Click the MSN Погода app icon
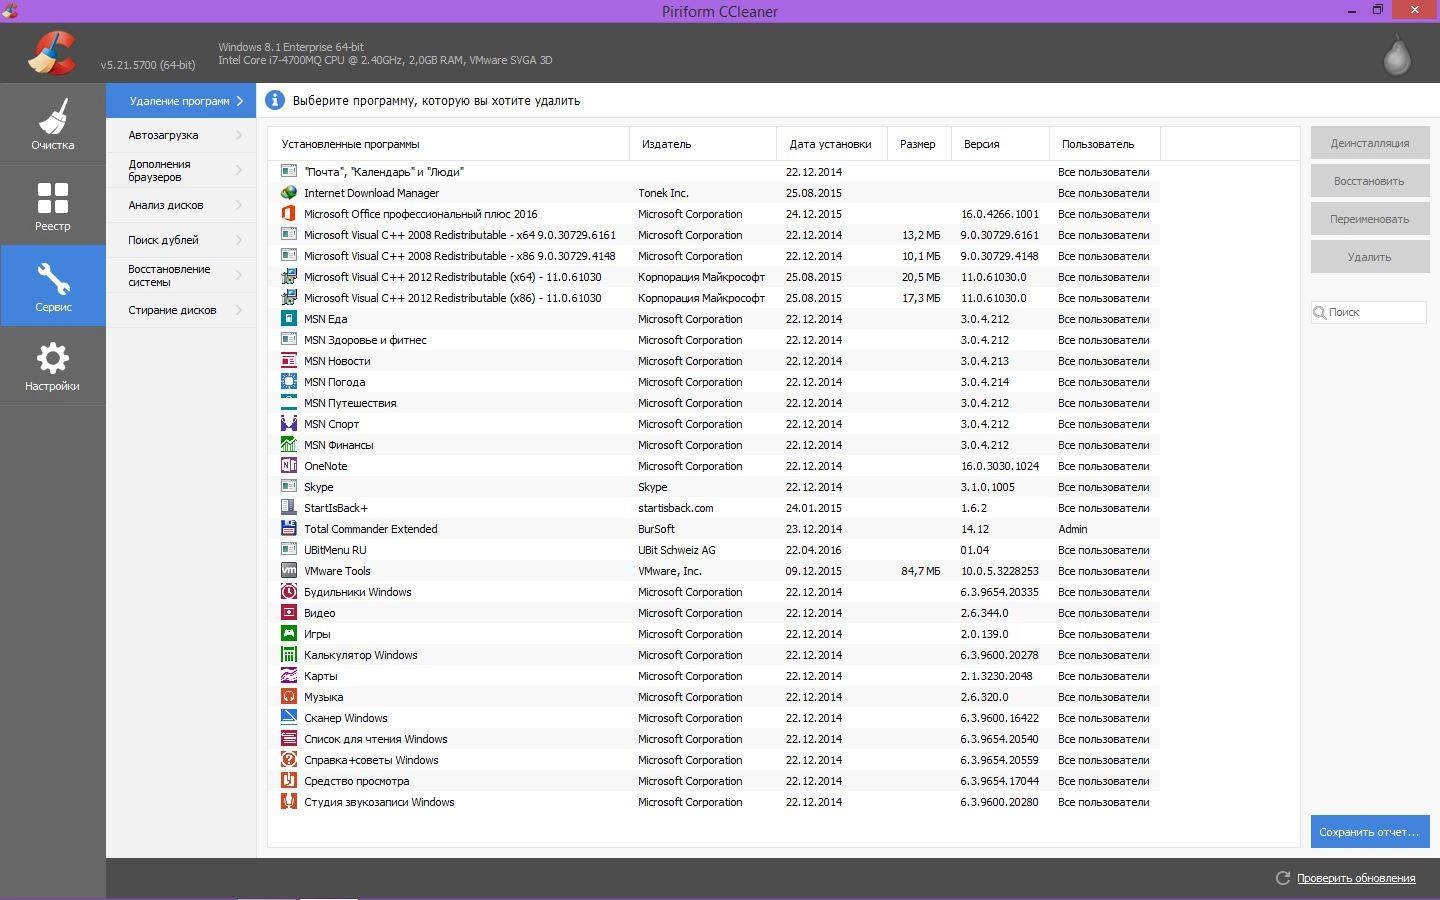The width and height of the screenshot is (1440, 900). [x=289, y=382]
